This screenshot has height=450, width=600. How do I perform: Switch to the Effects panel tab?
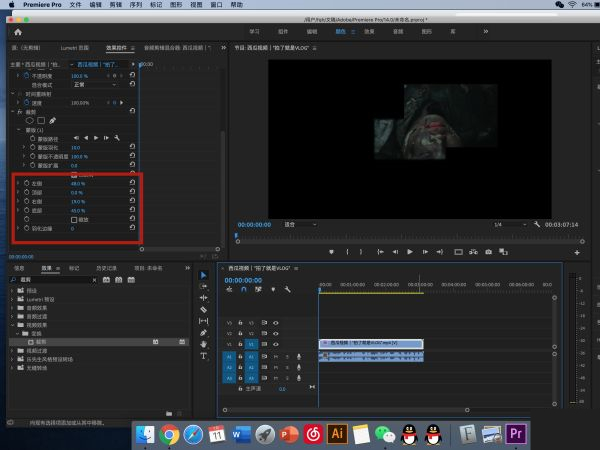tap(47, 268)
